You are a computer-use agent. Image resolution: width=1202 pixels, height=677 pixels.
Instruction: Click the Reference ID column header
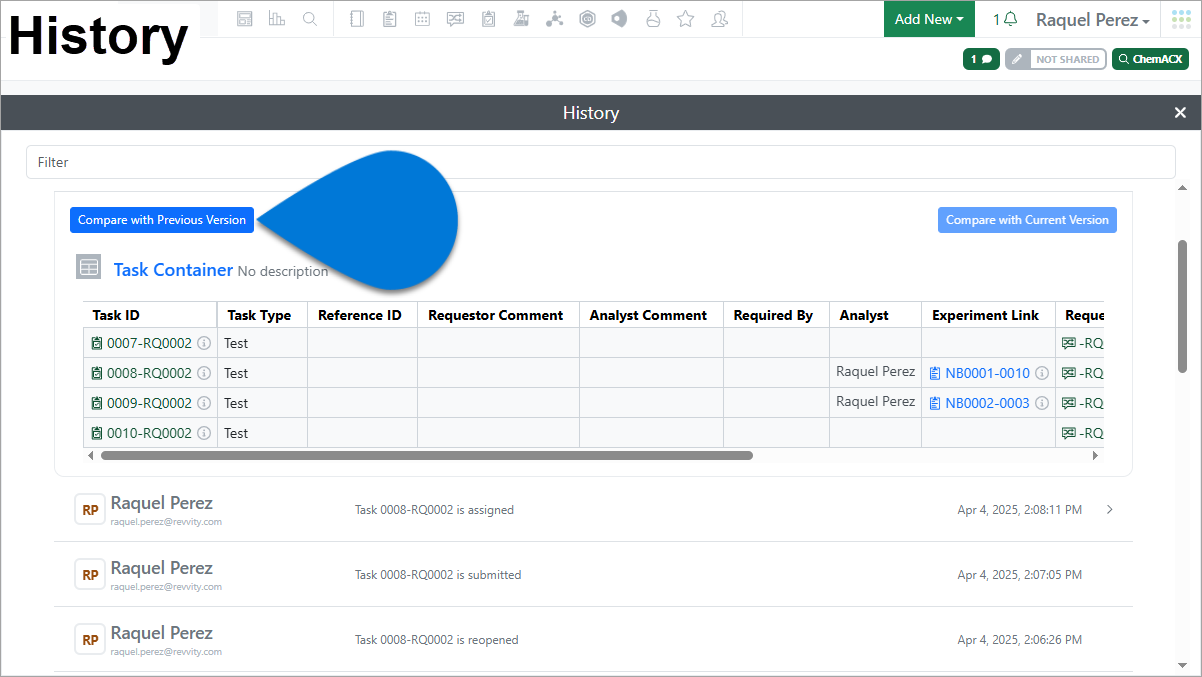coord(362,315)
